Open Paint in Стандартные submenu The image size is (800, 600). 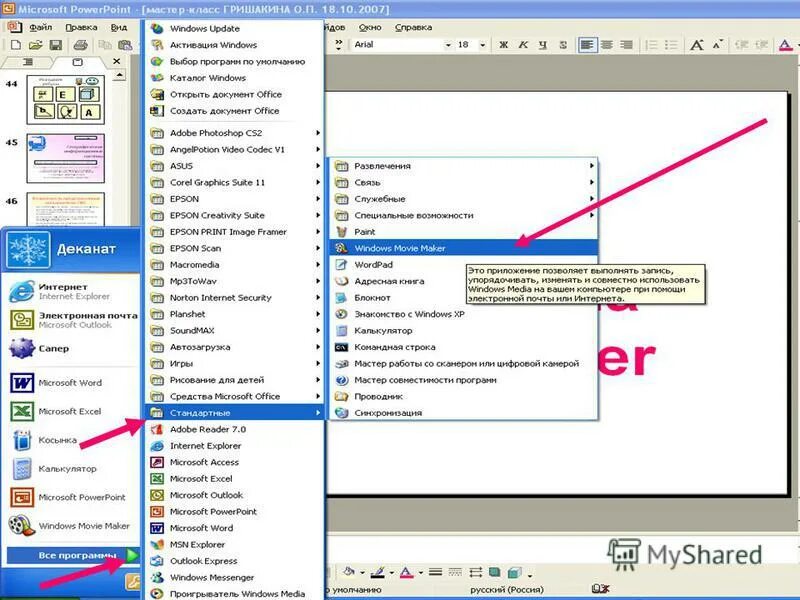point(463,232)
